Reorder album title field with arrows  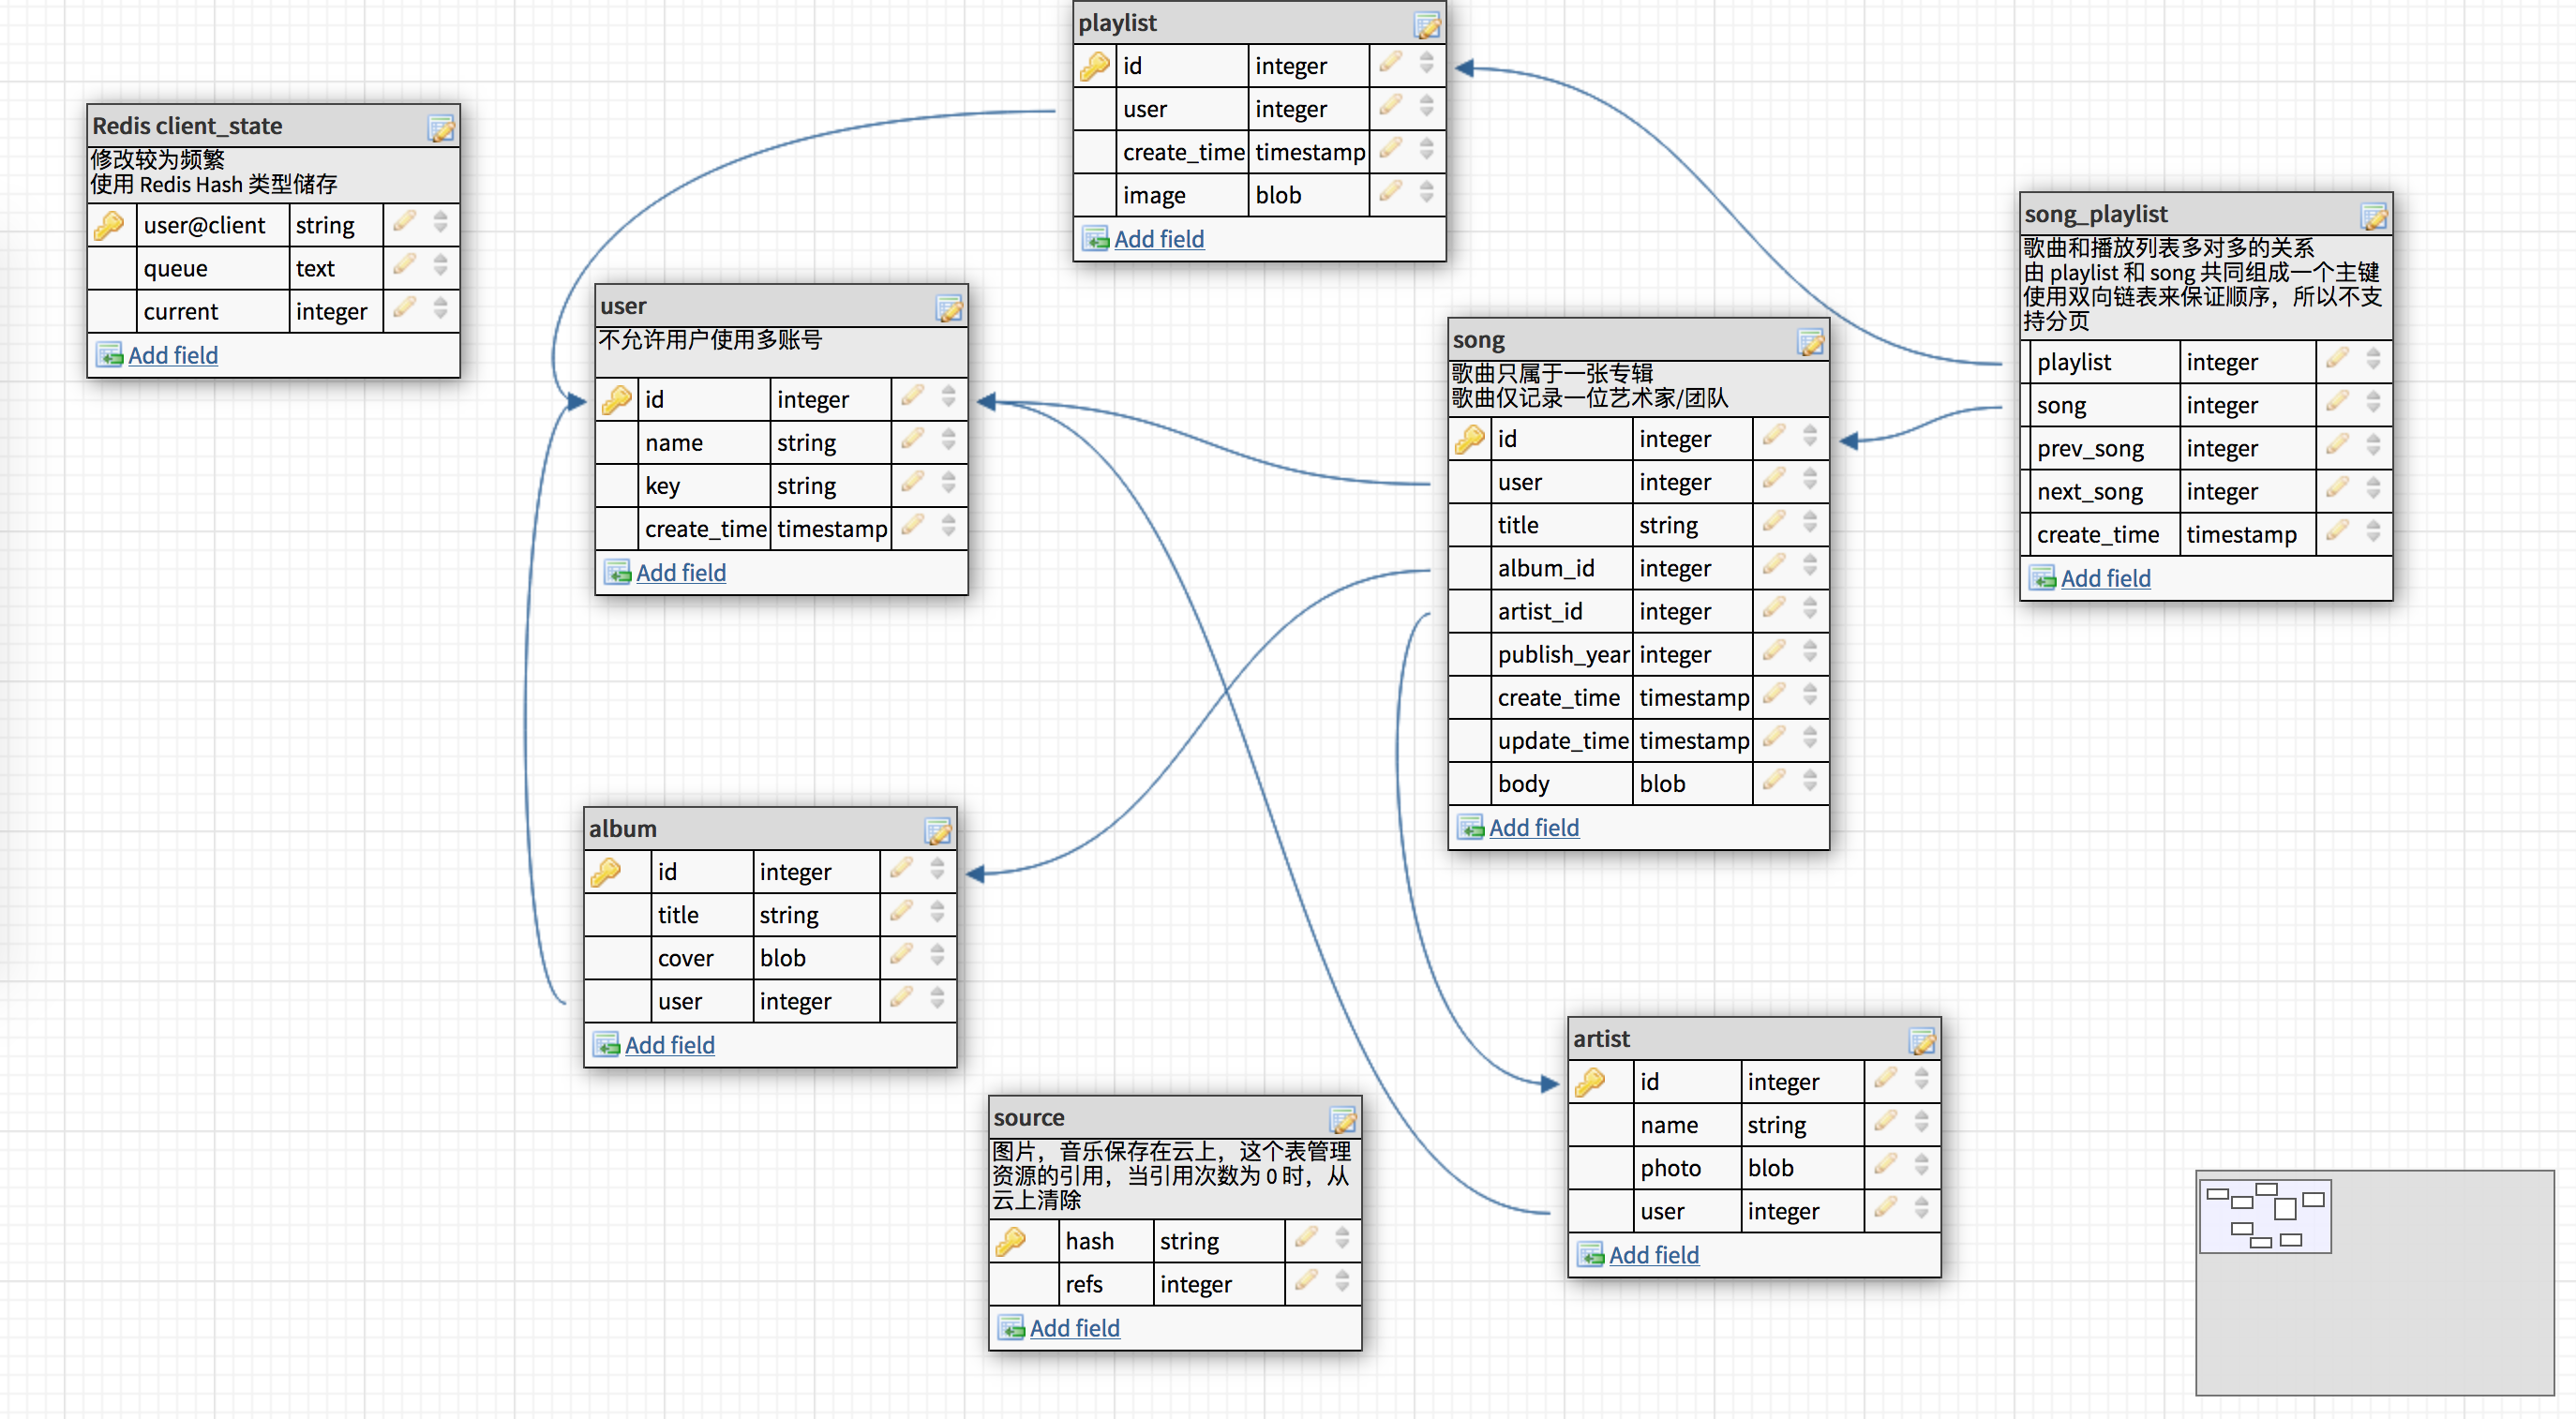click(938, 912)
